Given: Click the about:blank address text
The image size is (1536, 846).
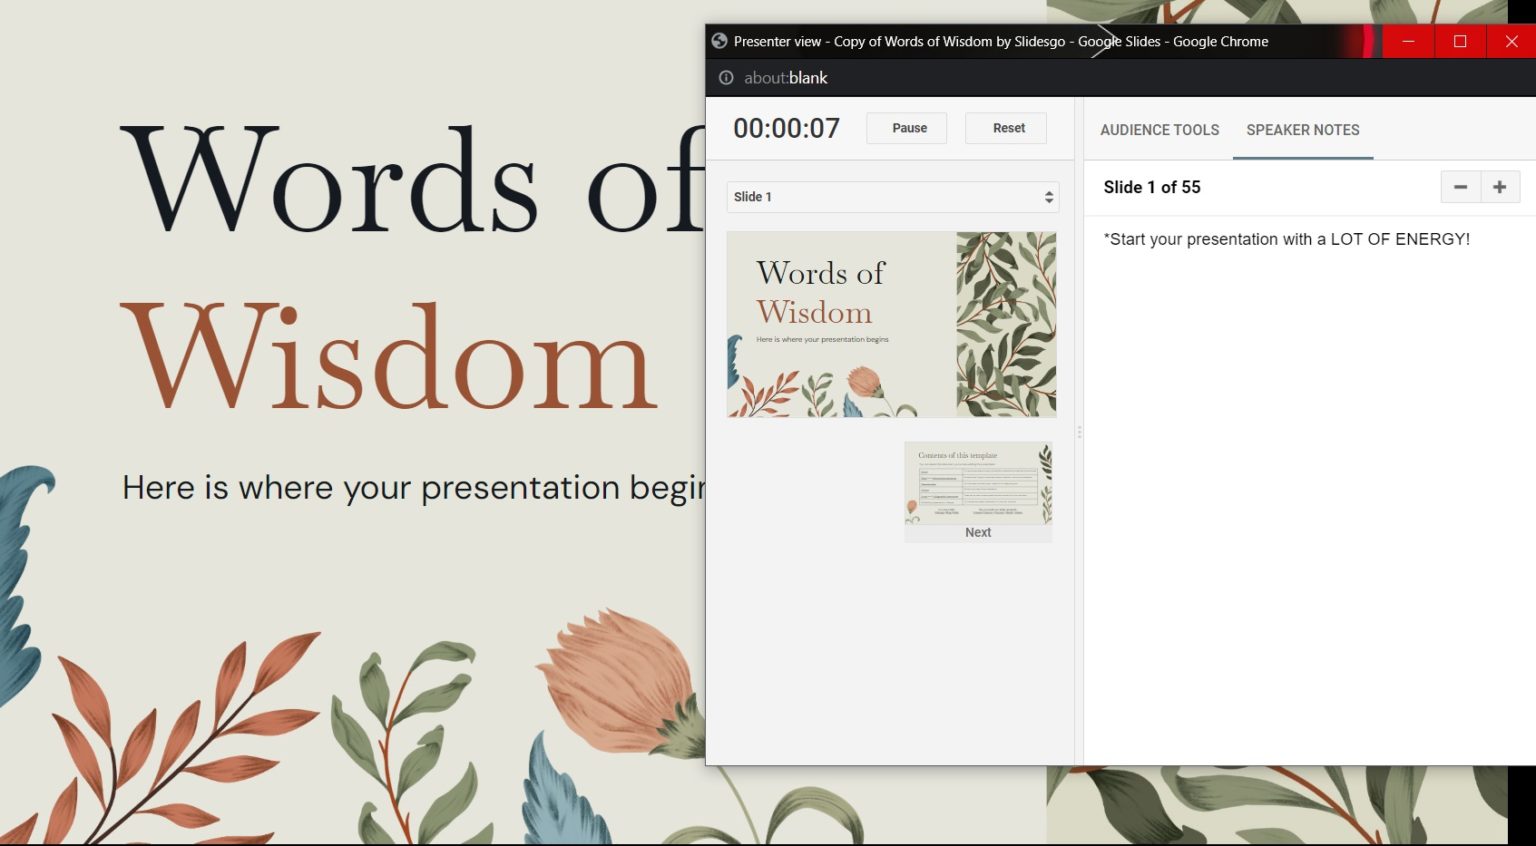Looking at the screenshot, I should (x=786, y=78).
